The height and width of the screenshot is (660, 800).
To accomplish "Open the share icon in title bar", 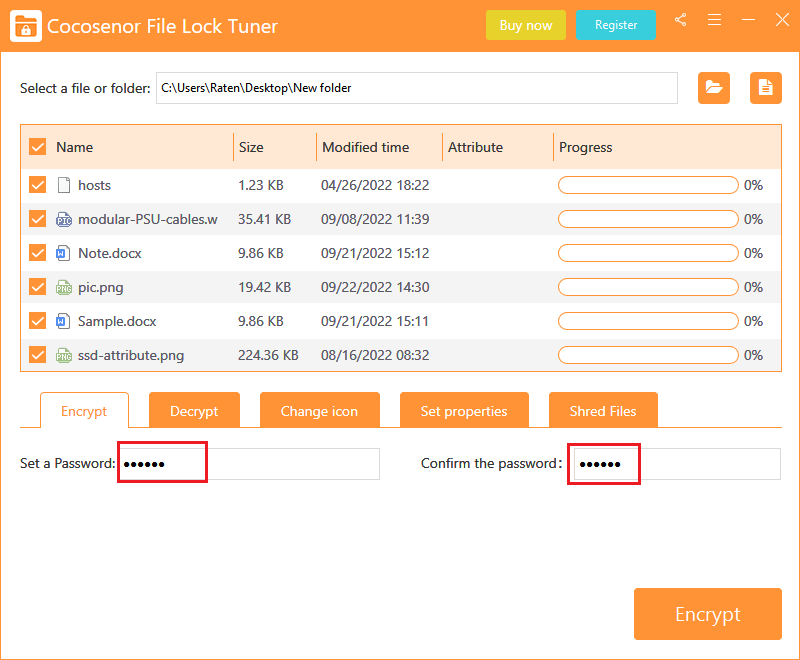I will coord(680,20).
